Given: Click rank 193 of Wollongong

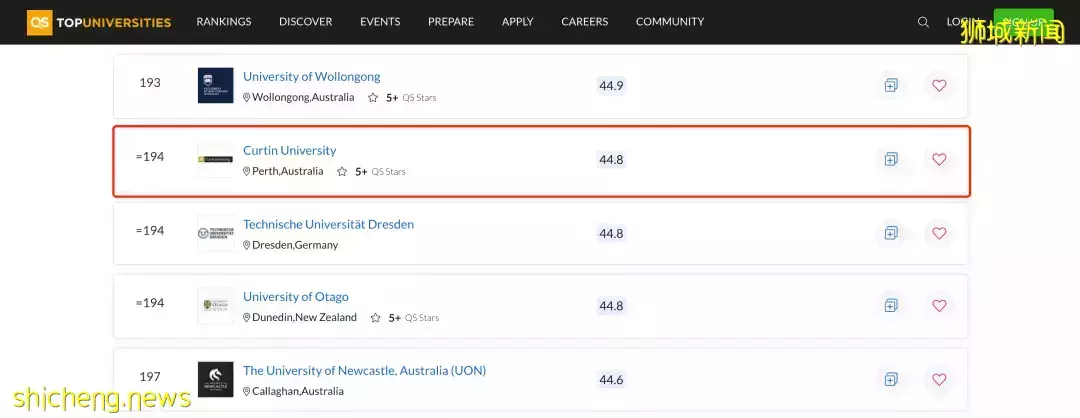Looking at the screenshot, I should click(150, 83).
